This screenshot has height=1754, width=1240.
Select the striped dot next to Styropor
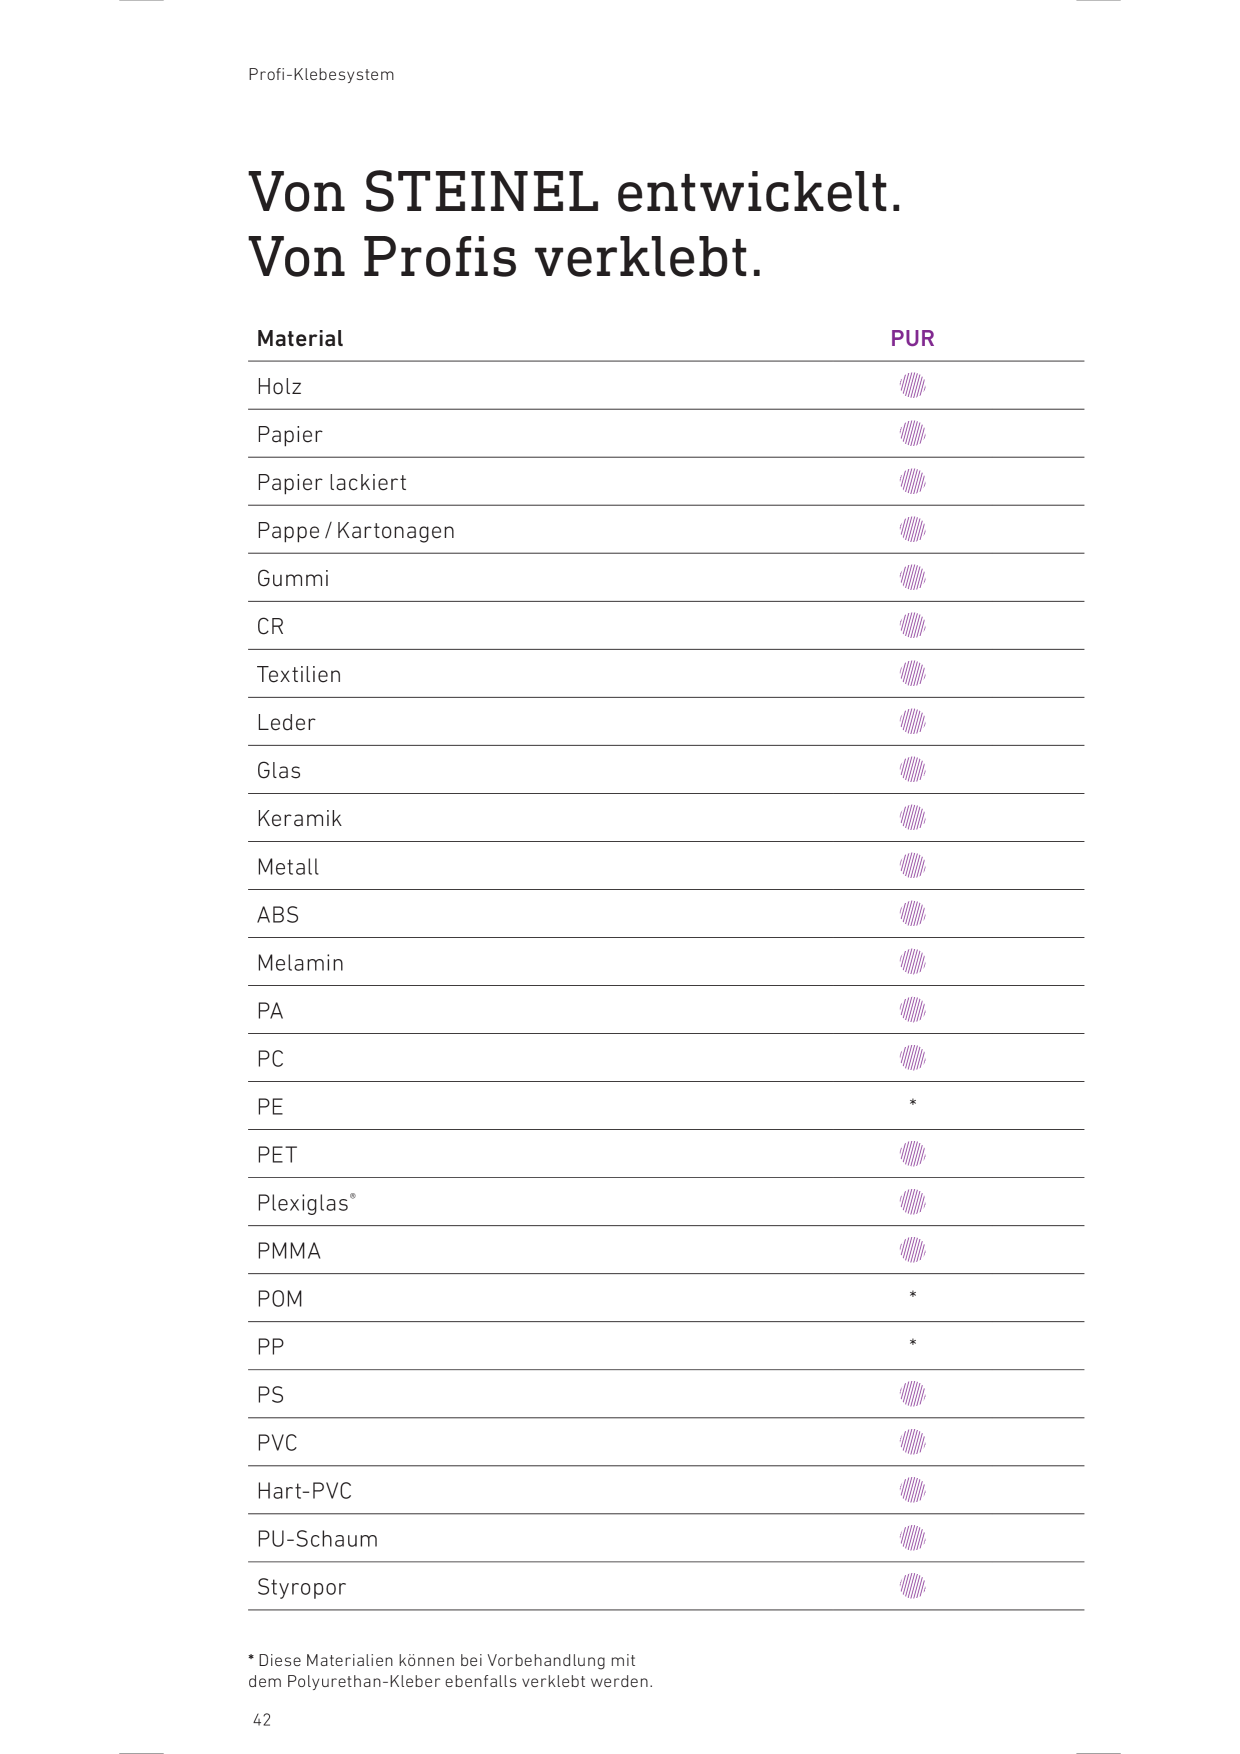[x=912, y=1586]
